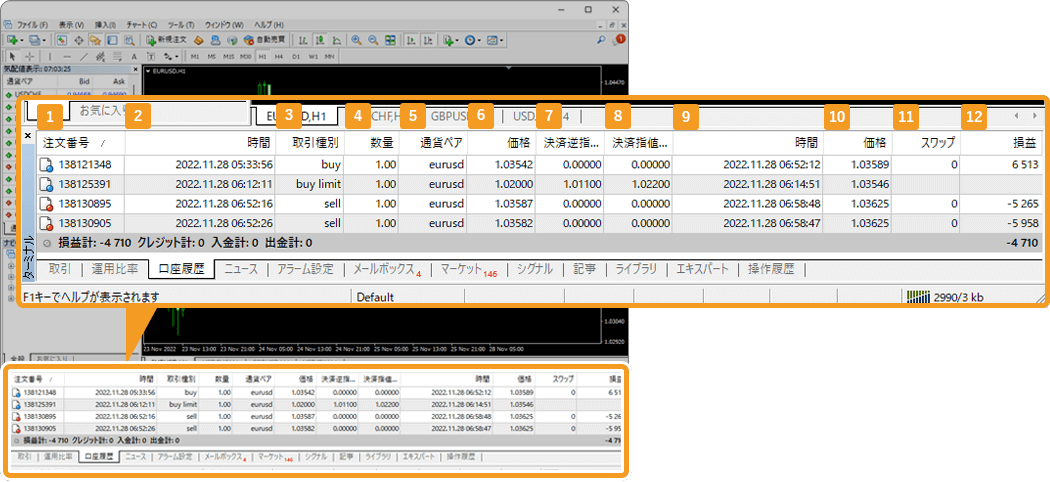Image resolution: width=1050 pixels, height=482 pixels.
Task: Select order 138125391 in enlarged panel
Action: pyautogui.click(x=539, y=184)
